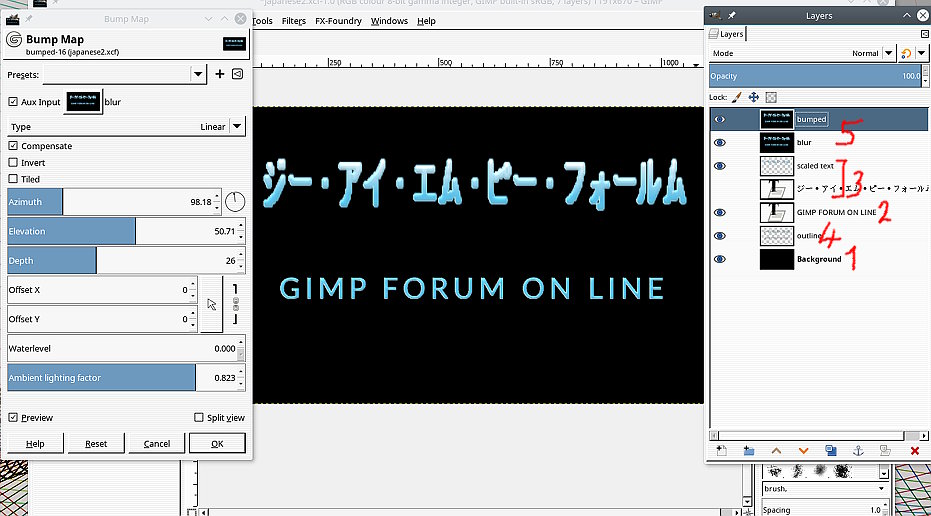This screenshot has height=516, width=931.
Task: Lock pixels with the paintbrush icon
Action: tap(736, 97)
